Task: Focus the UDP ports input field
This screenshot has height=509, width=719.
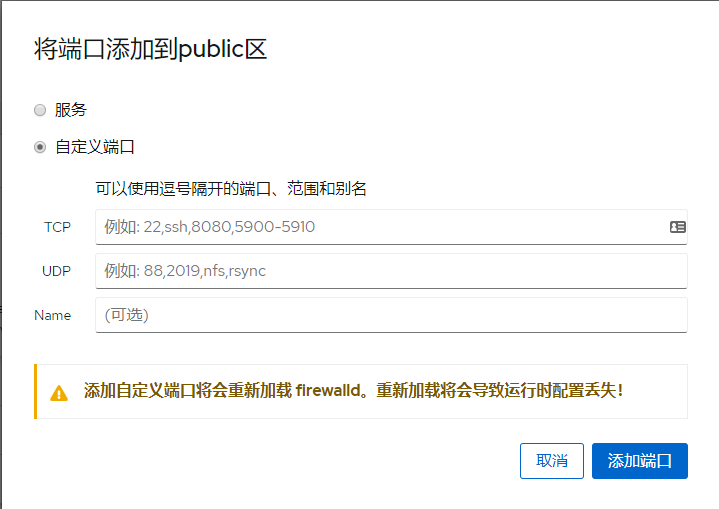Action: 390,271
